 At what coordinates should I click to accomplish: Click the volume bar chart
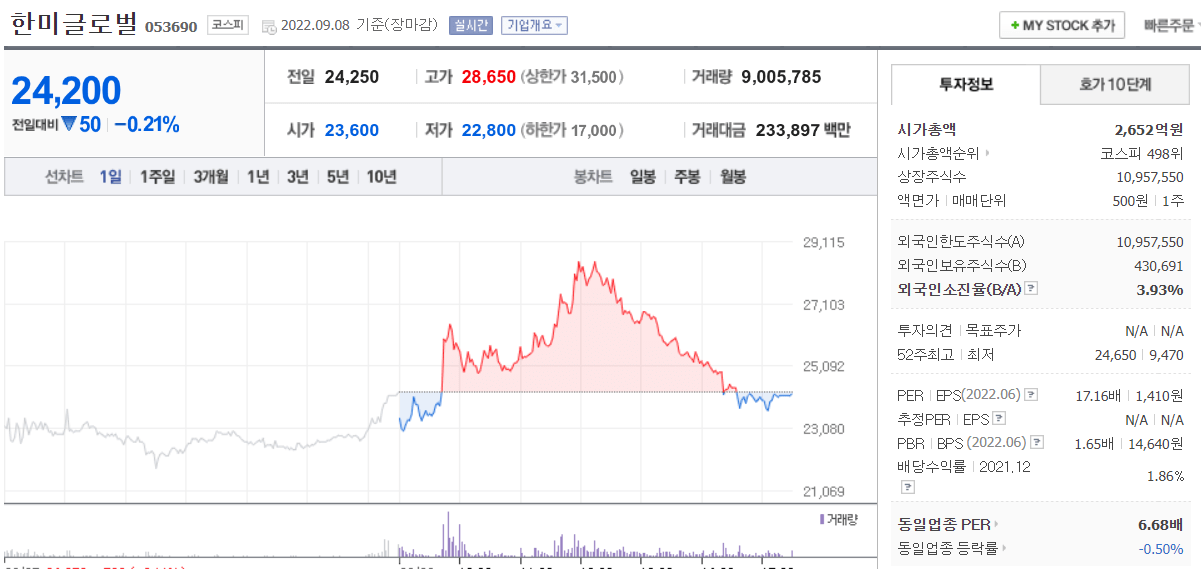point(399,532)
